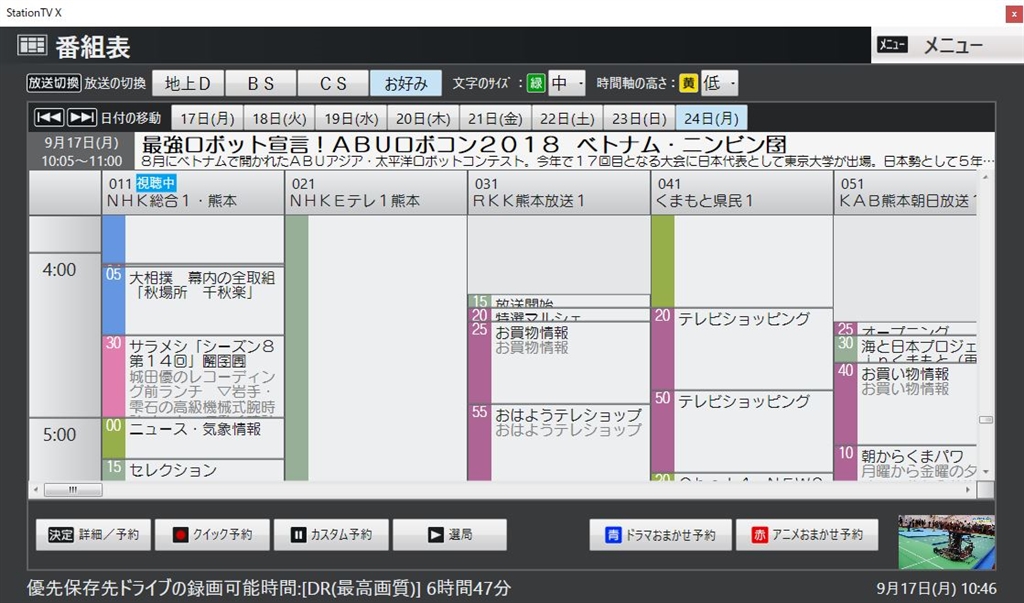Screen dimensions: 1024x603
Task: Select channel header 031 RKK熊本放送1
Action: (x=559, y=193)
